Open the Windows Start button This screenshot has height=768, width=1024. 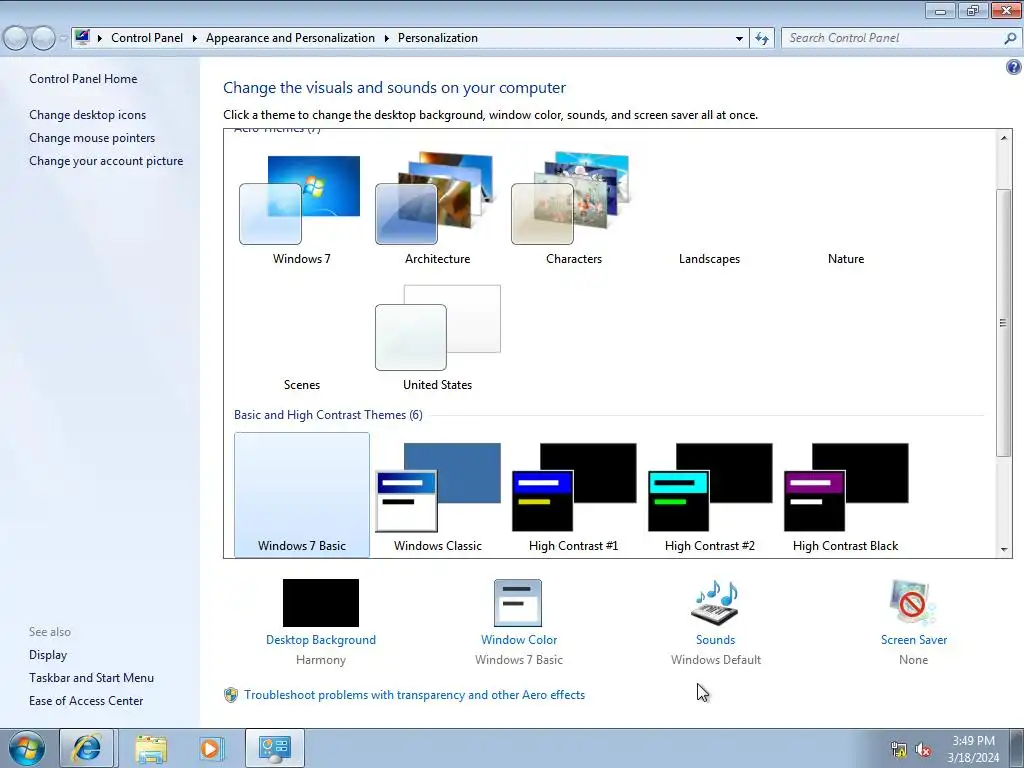27,748
